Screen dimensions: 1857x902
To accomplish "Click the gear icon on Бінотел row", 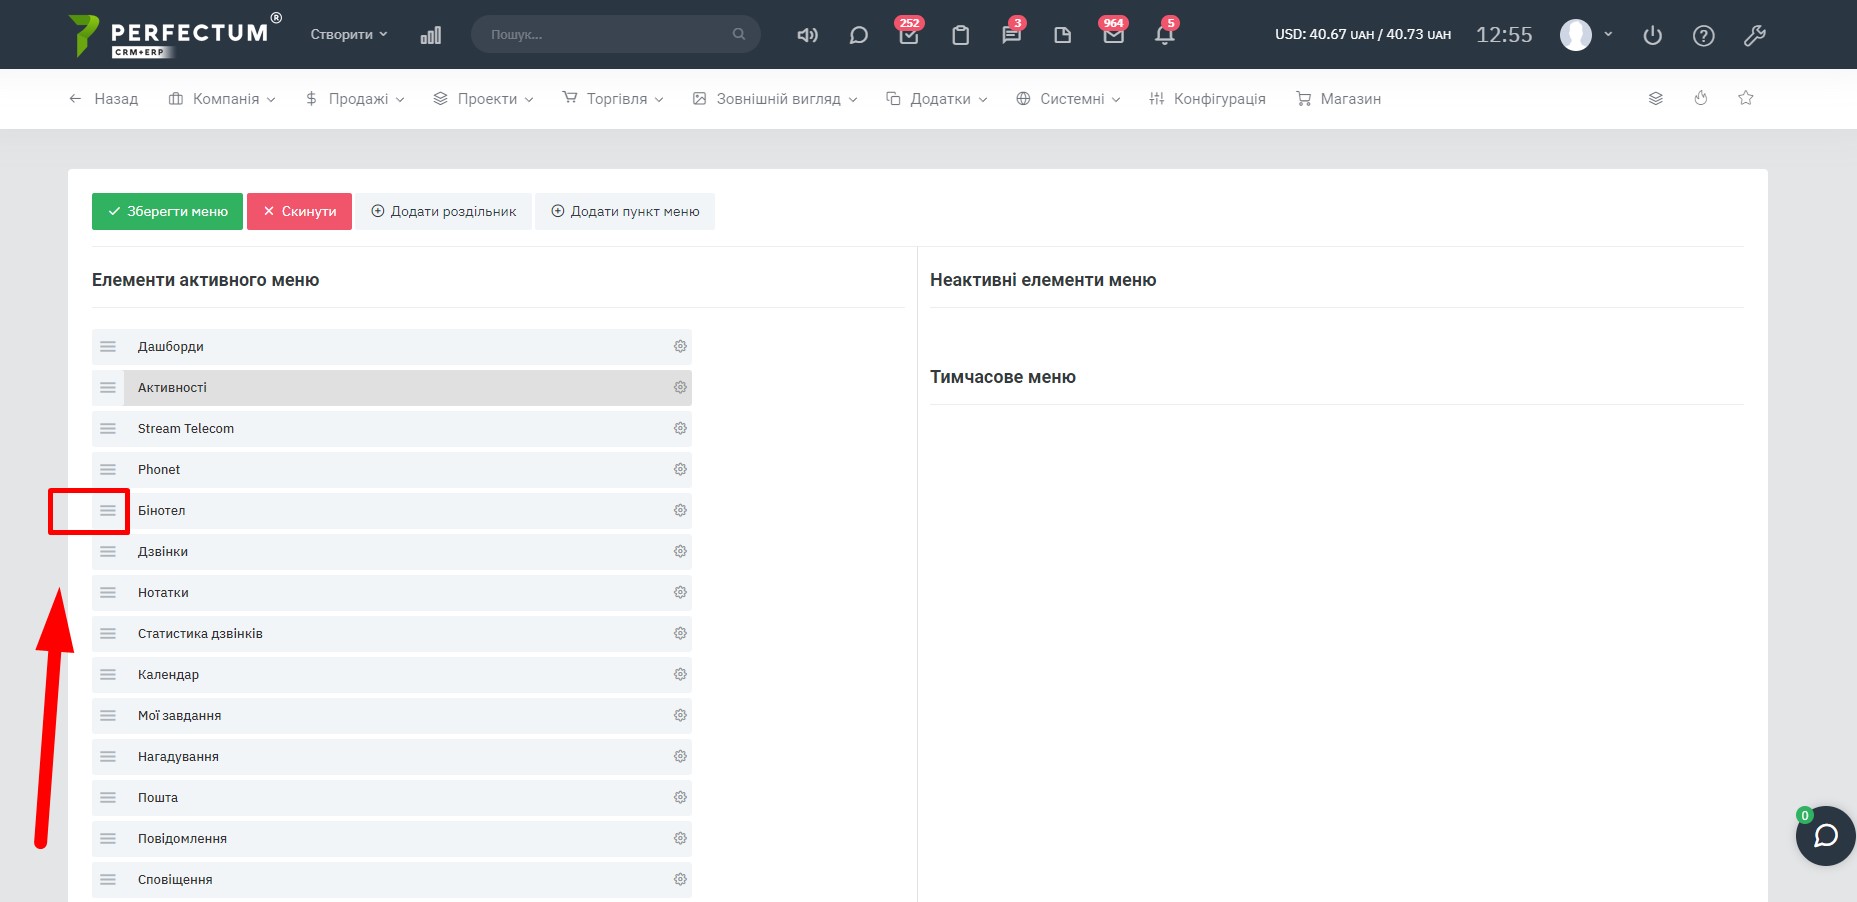I will [x=680, y=511].
